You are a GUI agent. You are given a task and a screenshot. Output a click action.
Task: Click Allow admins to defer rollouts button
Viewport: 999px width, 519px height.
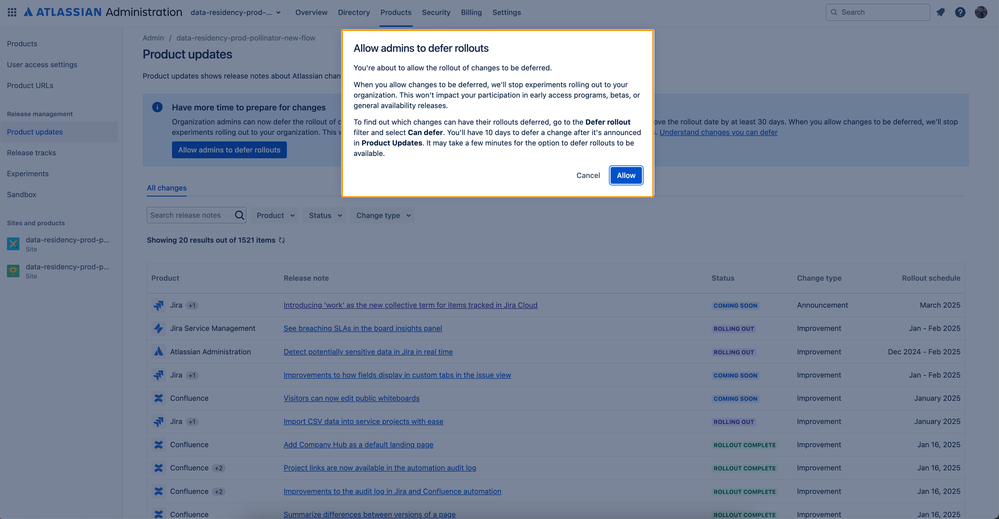tap(229, 150)
